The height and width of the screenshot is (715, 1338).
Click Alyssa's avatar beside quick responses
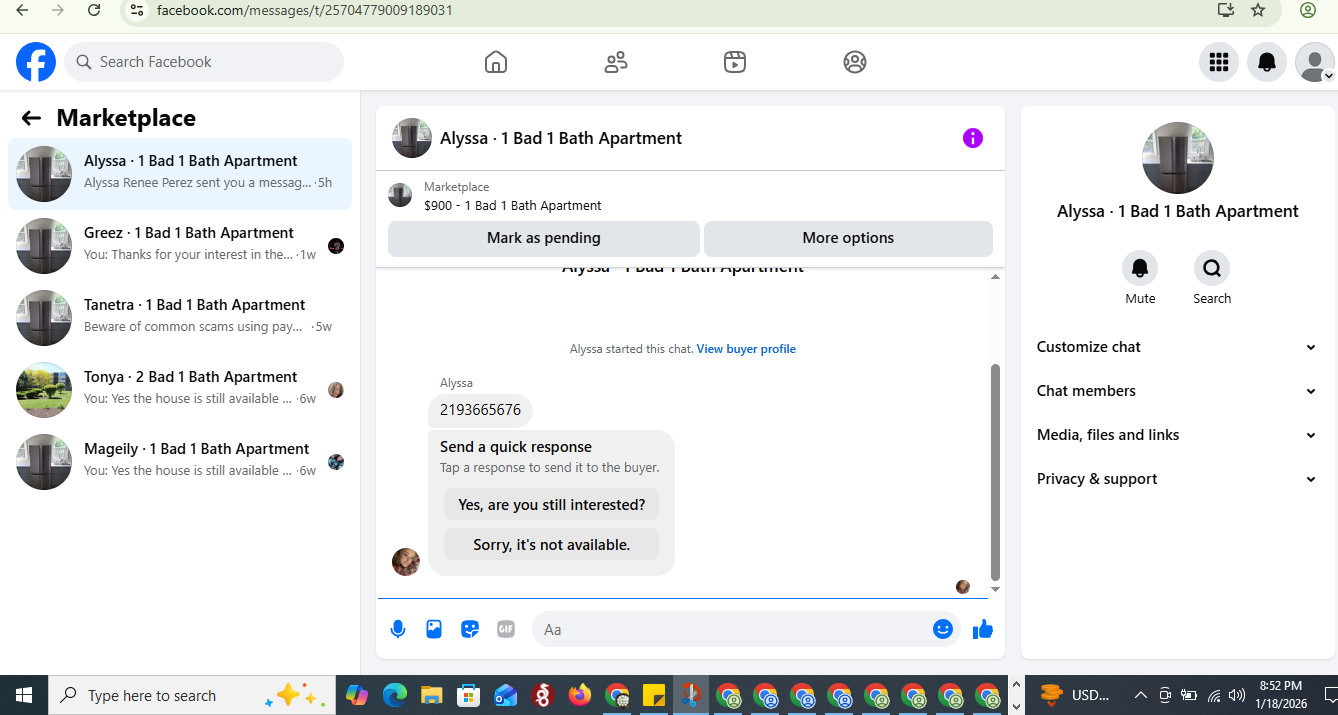[406, 562]
